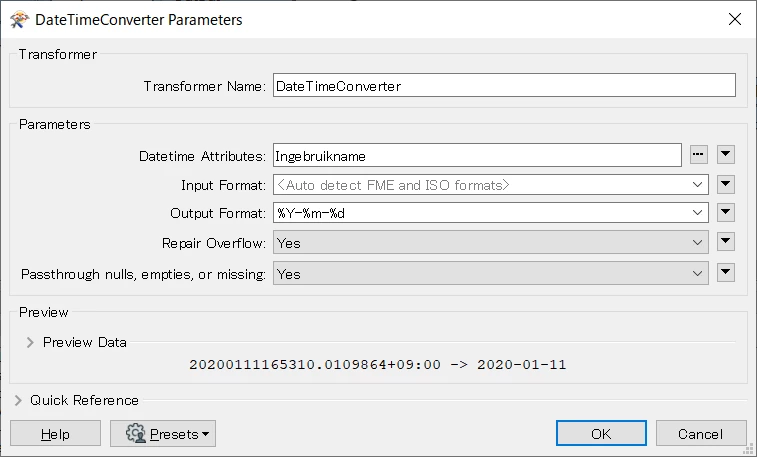757x457 pixels.
Task: Open the Presets menu button
Action: point(163,433)
